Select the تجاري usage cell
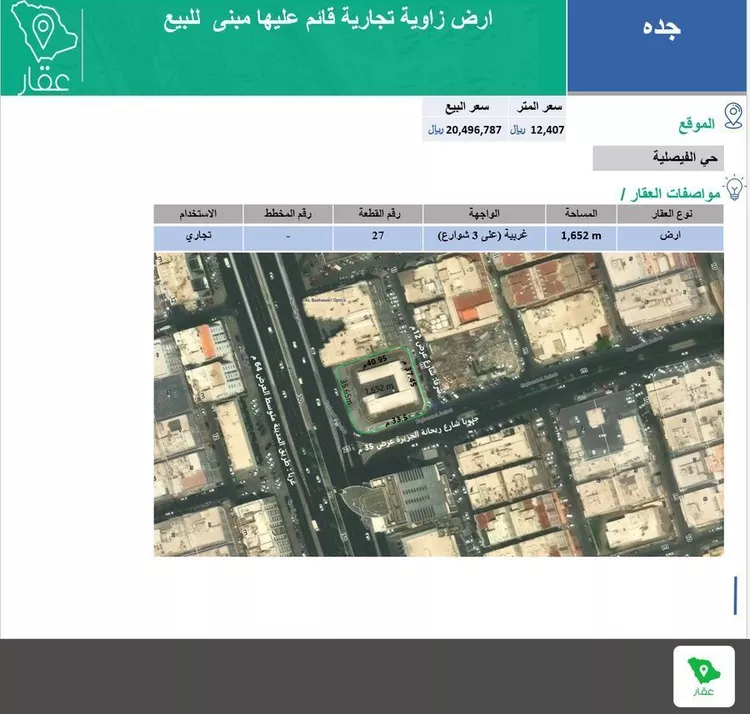The height and width of the screenshot is (714, 750). [198, 238]
